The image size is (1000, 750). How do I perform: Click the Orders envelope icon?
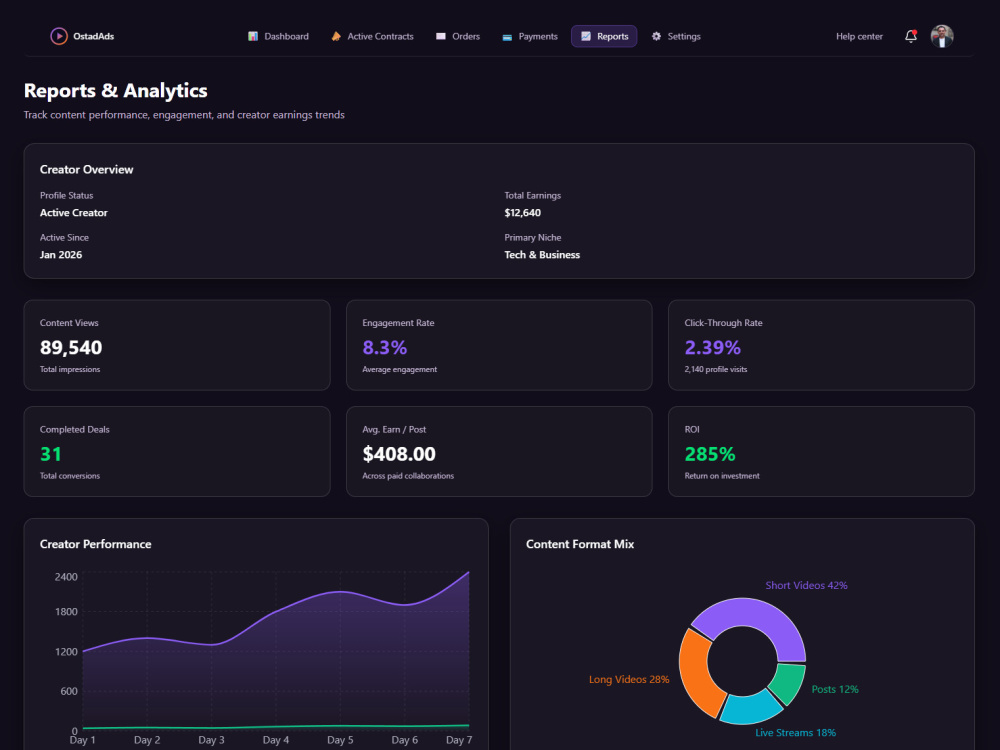click(441, 36)
